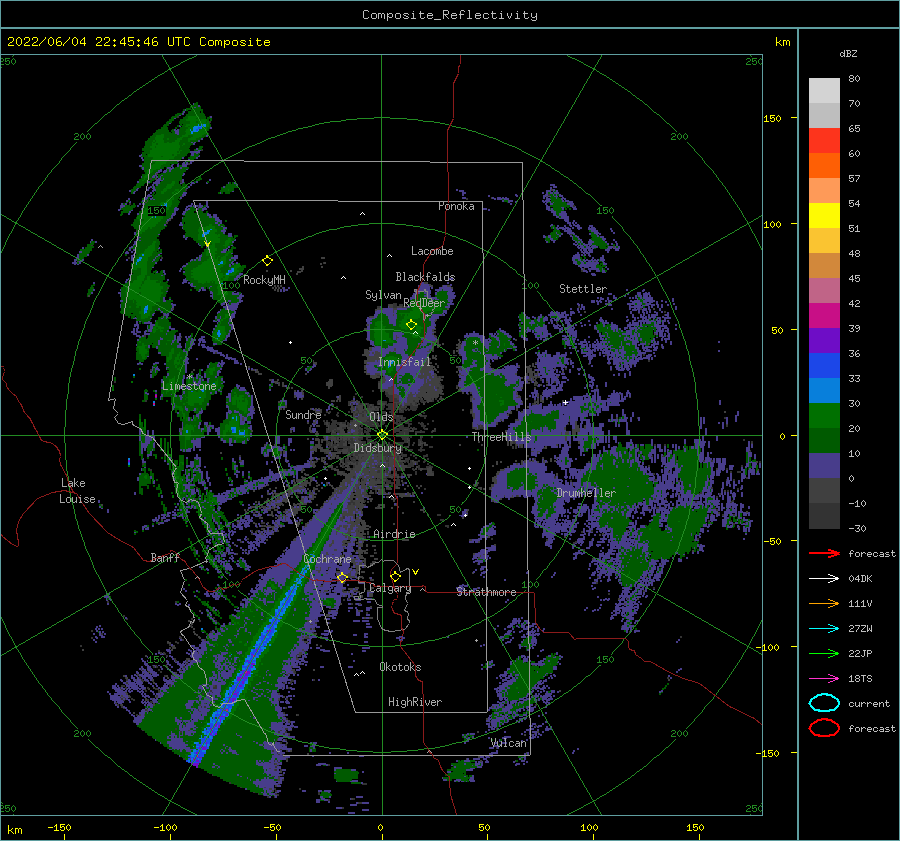Select the yellow 51-54 dBZ color swatch
Viewport: 900px width, 841px height.
824,216
